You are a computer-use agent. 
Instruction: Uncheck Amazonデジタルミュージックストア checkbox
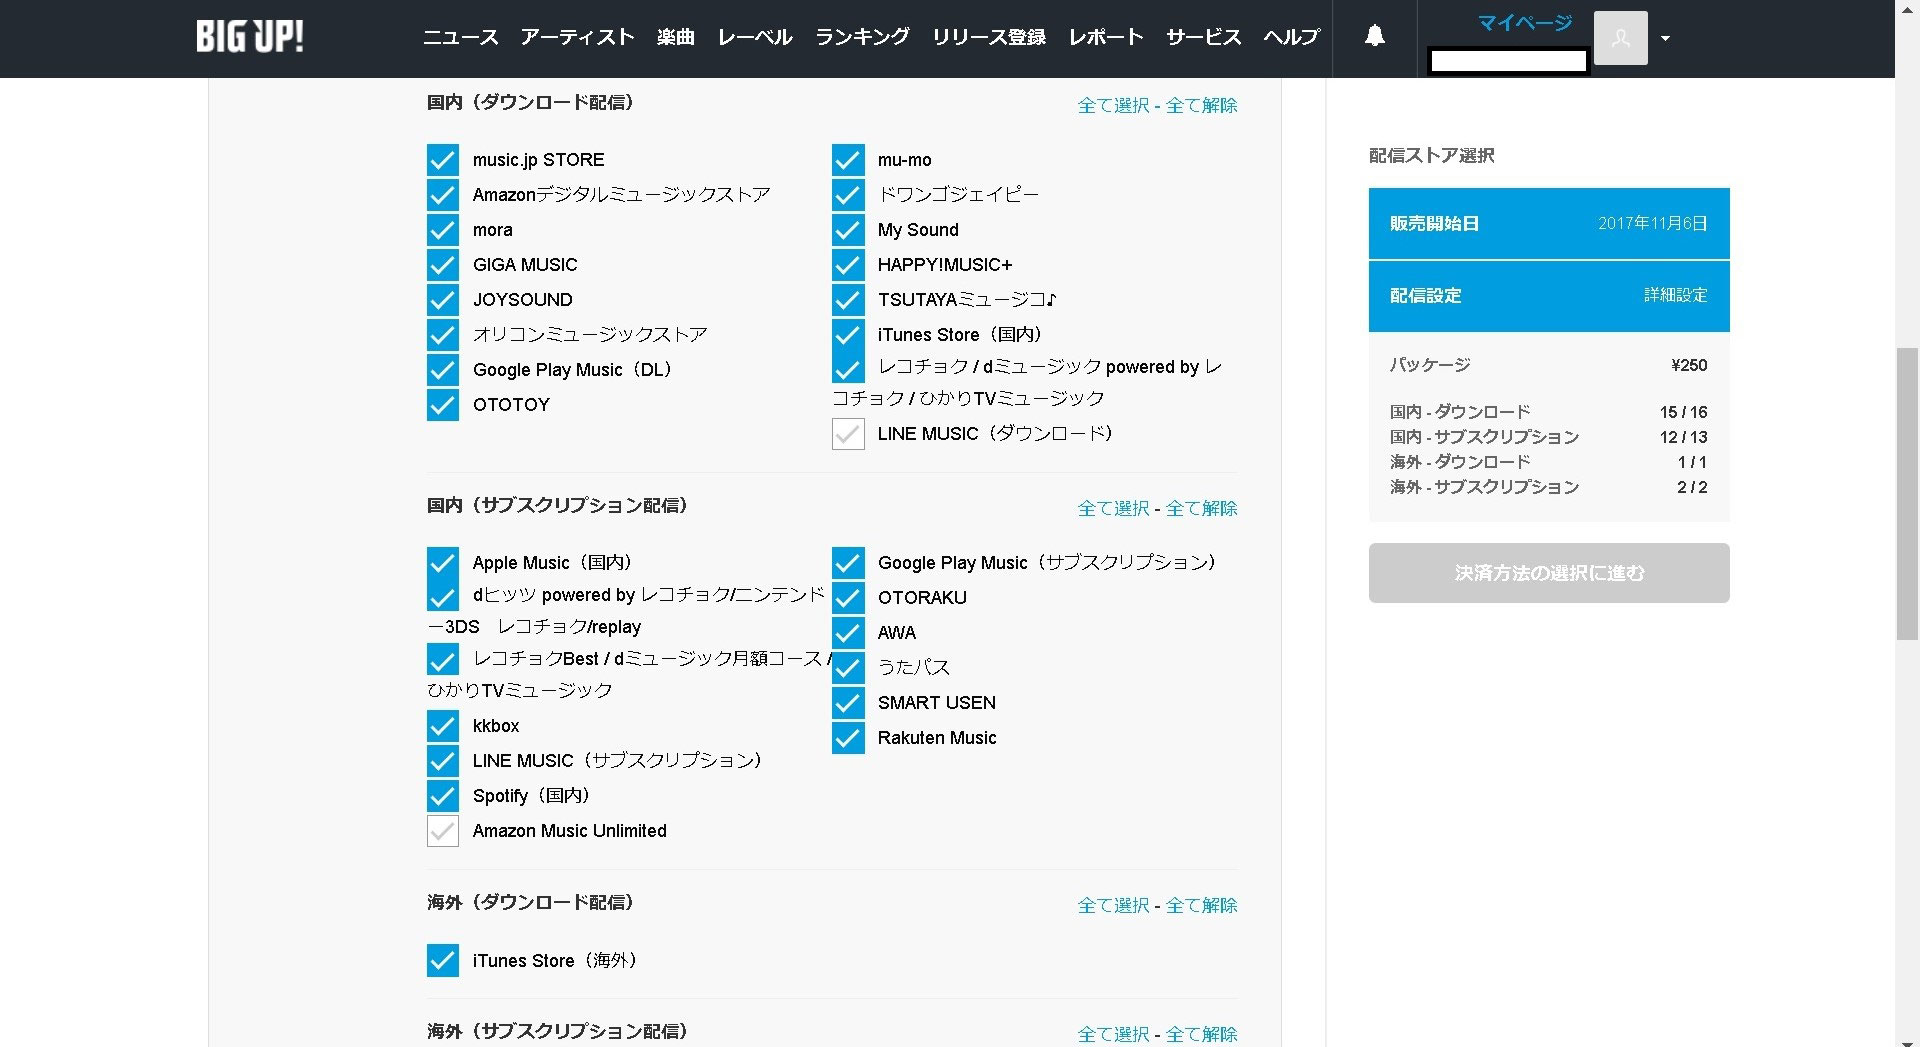(x=443, y=195)
